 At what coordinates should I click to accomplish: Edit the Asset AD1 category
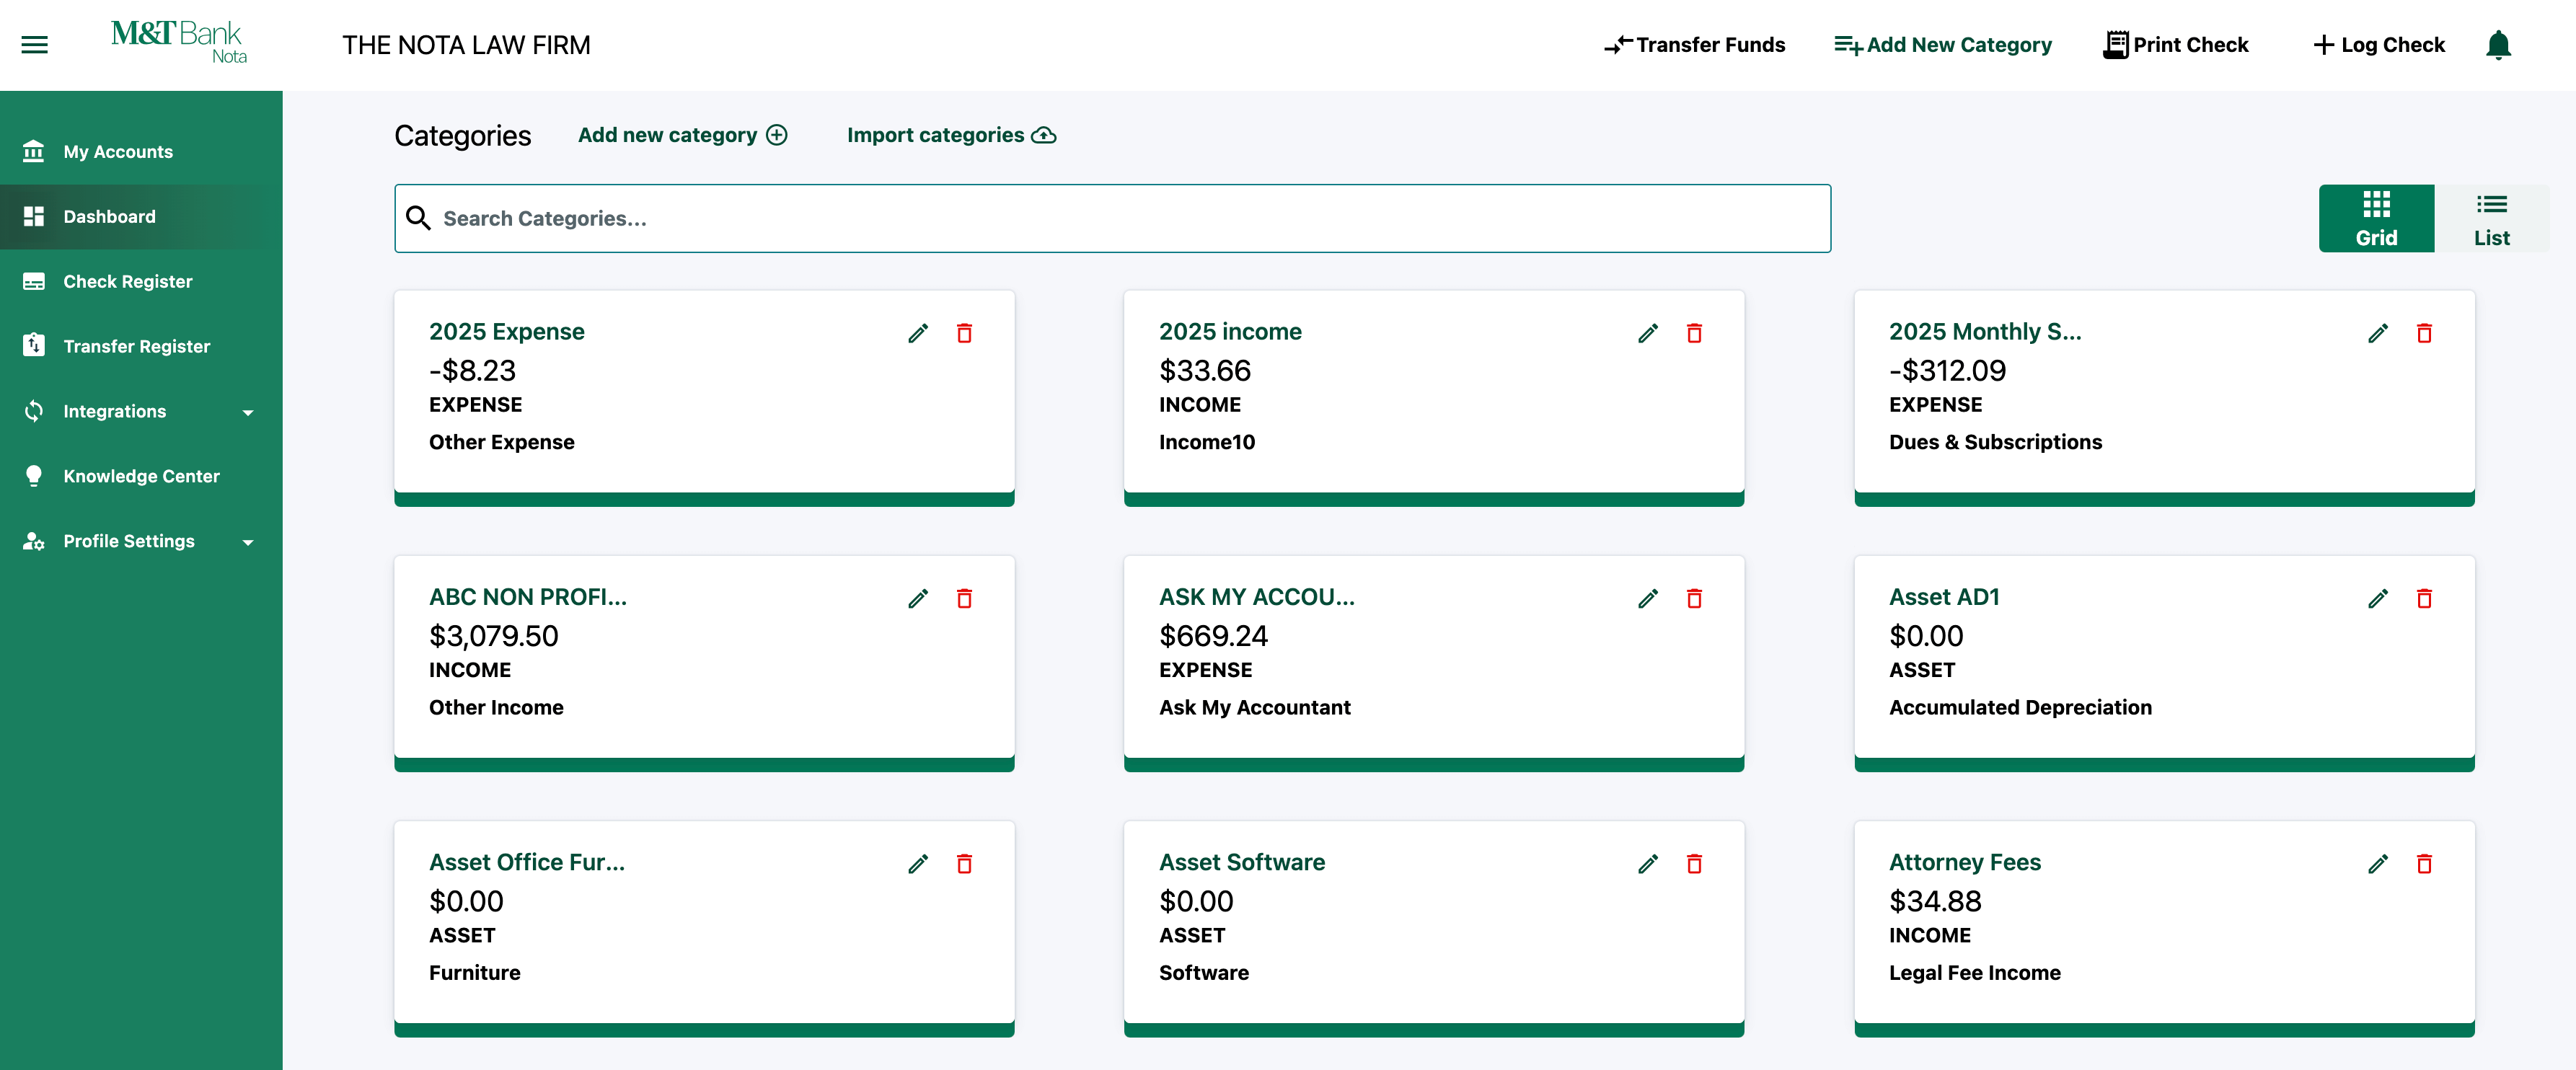pos(2378,598)
